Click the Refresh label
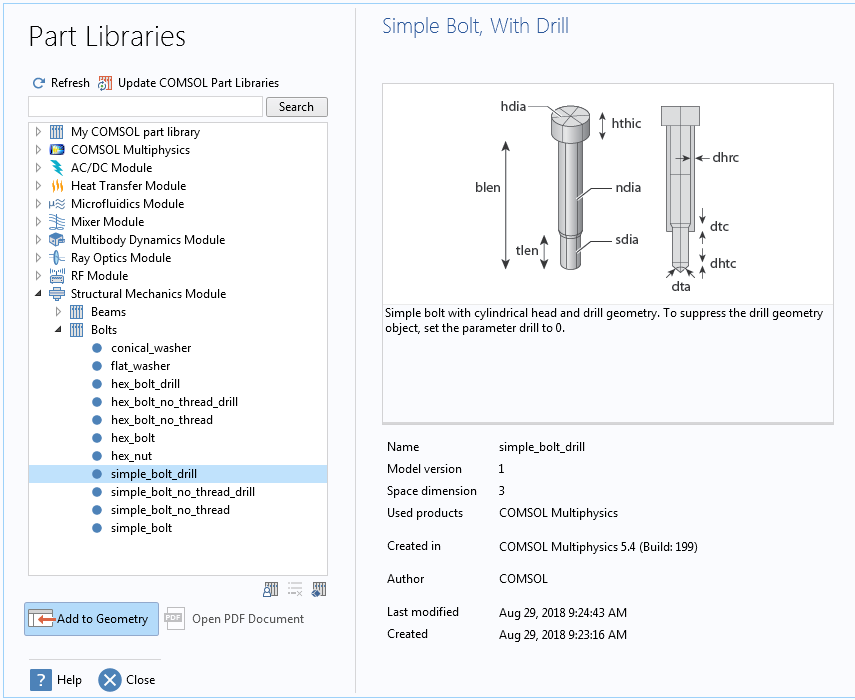This screenshot has width=855, height=700. point(70,83)
